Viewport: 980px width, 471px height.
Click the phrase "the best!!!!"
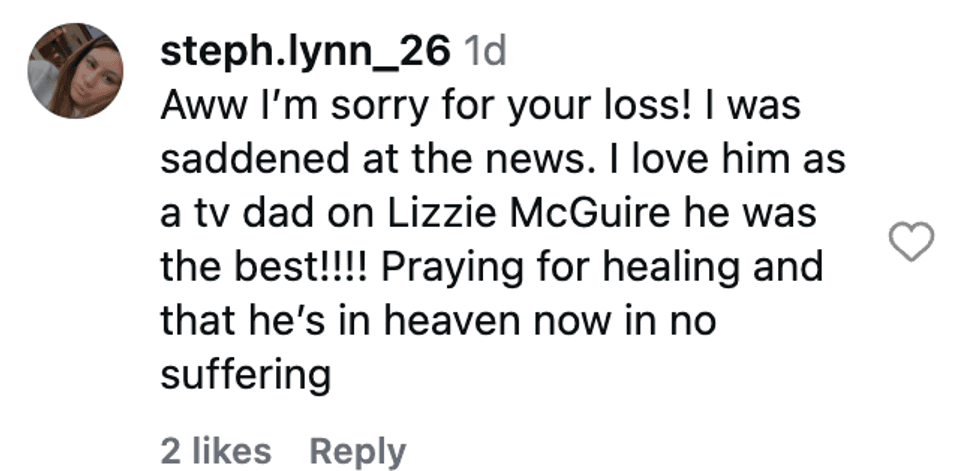coord(265,268)
